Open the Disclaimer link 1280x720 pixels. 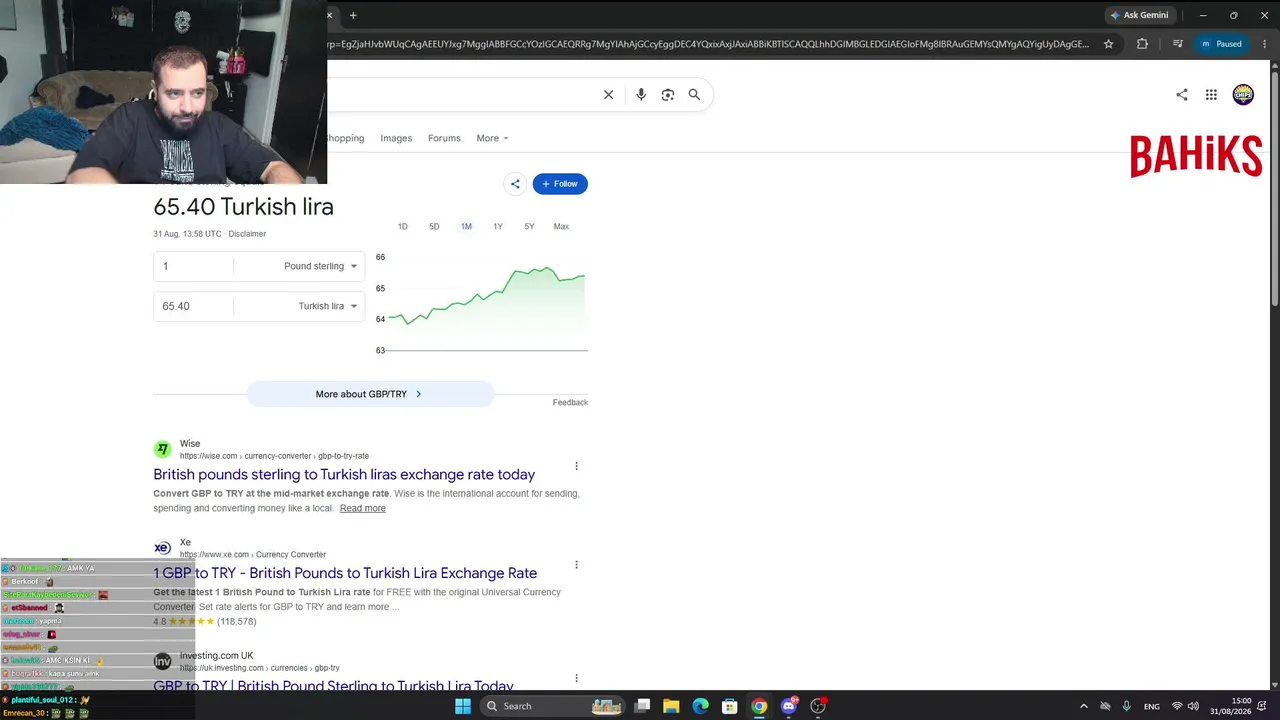[x=247, y=234]
